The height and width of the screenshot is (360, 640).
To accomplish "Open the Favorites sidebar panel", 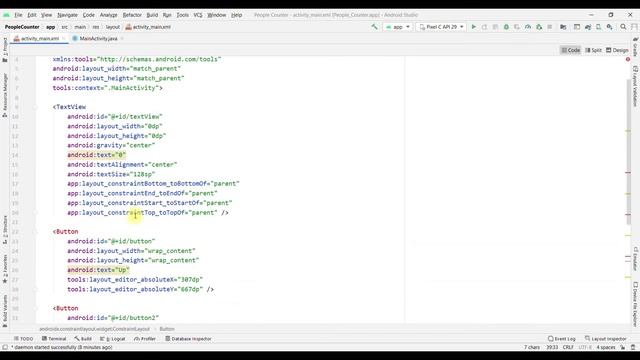I will [x=4, y=269].
